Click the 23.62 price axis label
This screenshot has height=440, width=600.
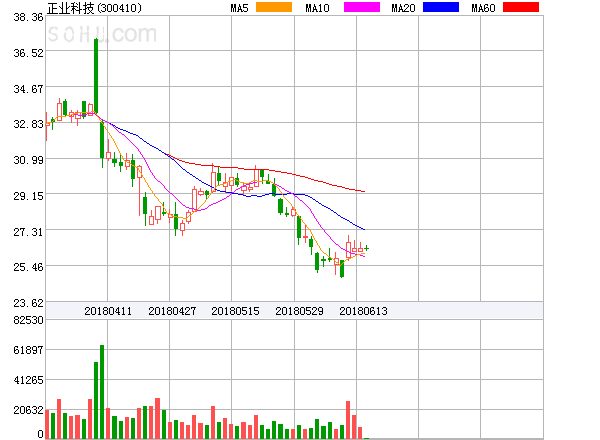click(28, 303)
